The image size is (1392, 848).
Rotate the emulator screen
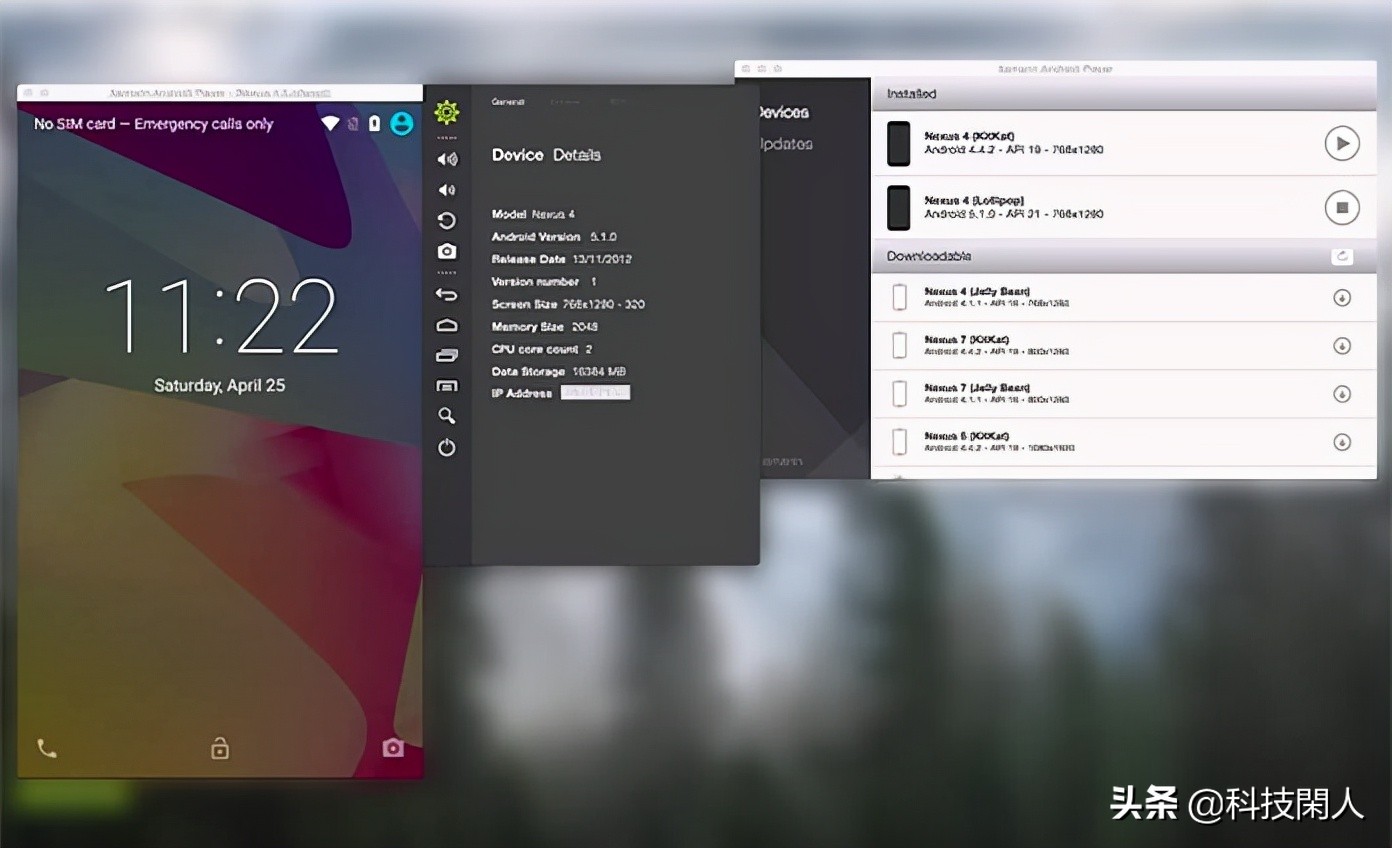pyautogui.click(x=447, y=221)
